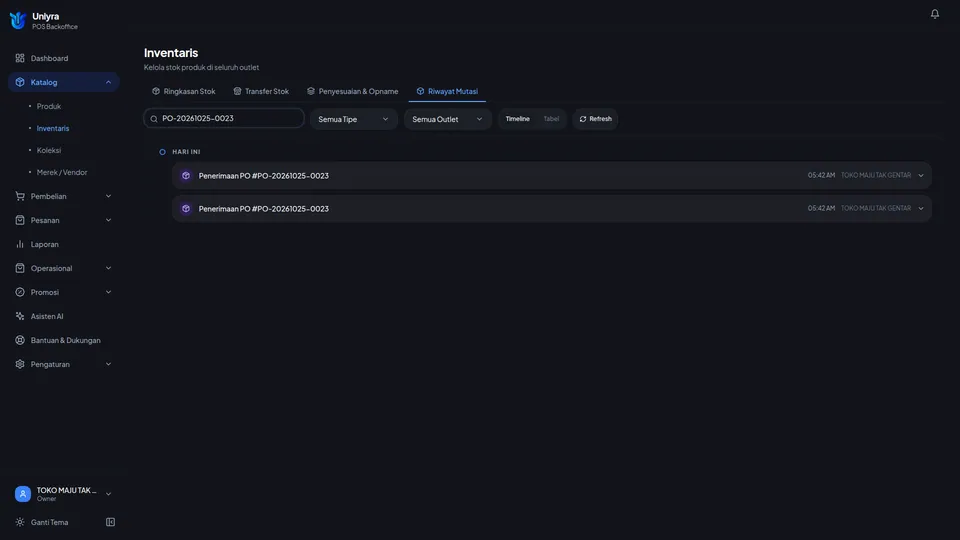Expand the Pesanan menu chevron
The height and width of the screenshot is (540, 960).
pyautogui.click(x=108, y=220)
